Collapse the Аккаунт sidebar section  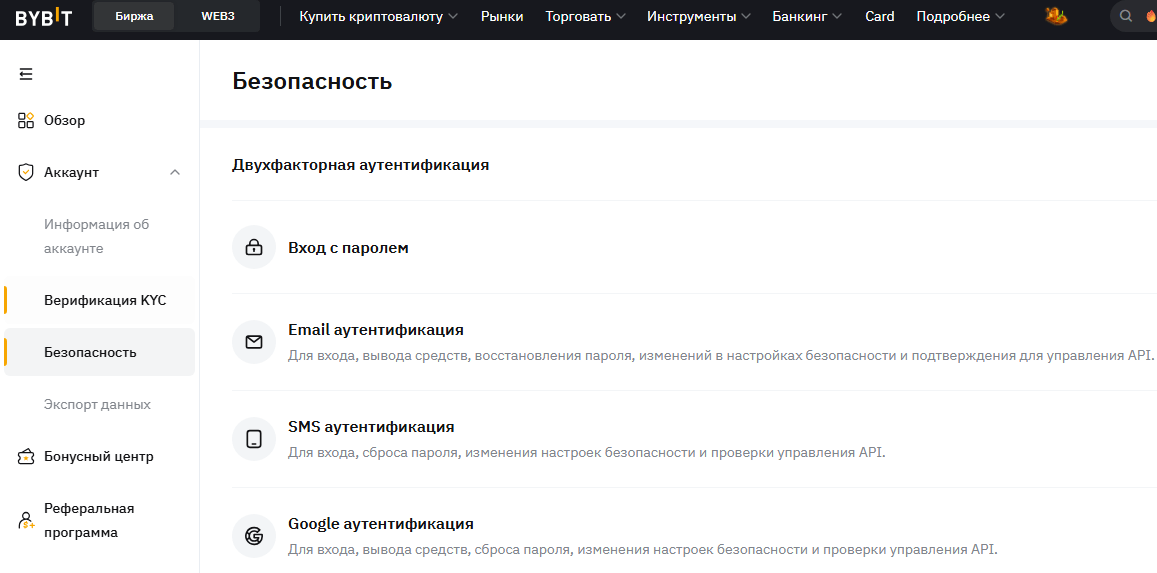(175, 172)
